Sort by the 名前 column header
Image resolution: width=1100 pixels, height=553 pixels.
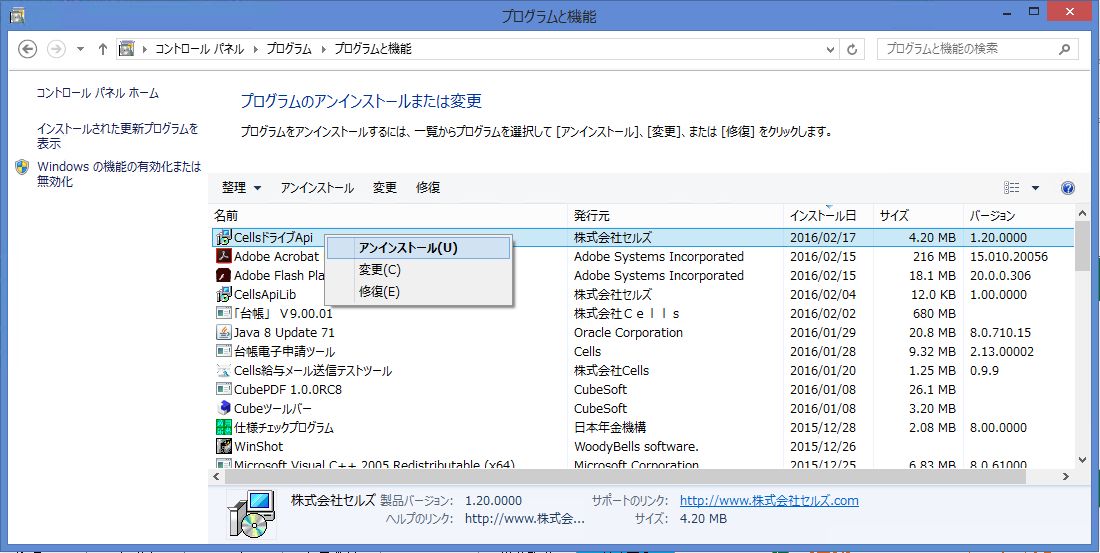[x=388, y=216]
